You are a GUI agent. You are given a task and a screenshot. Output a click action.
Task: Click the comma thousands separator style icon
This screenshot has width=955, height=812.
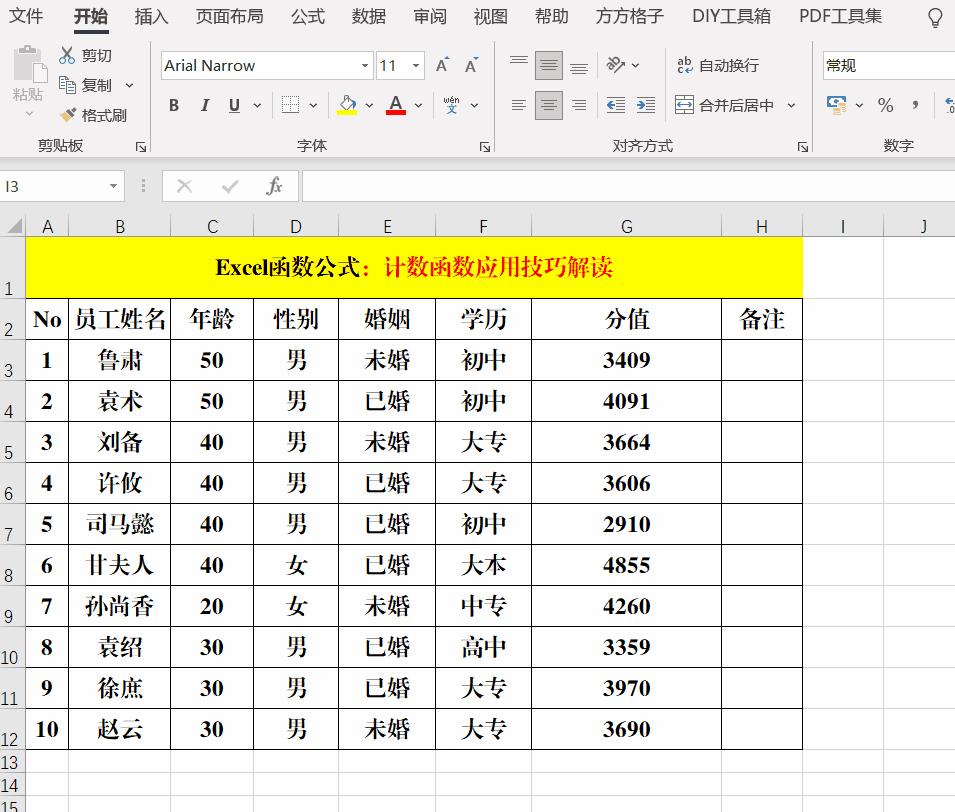click(913, 104)
